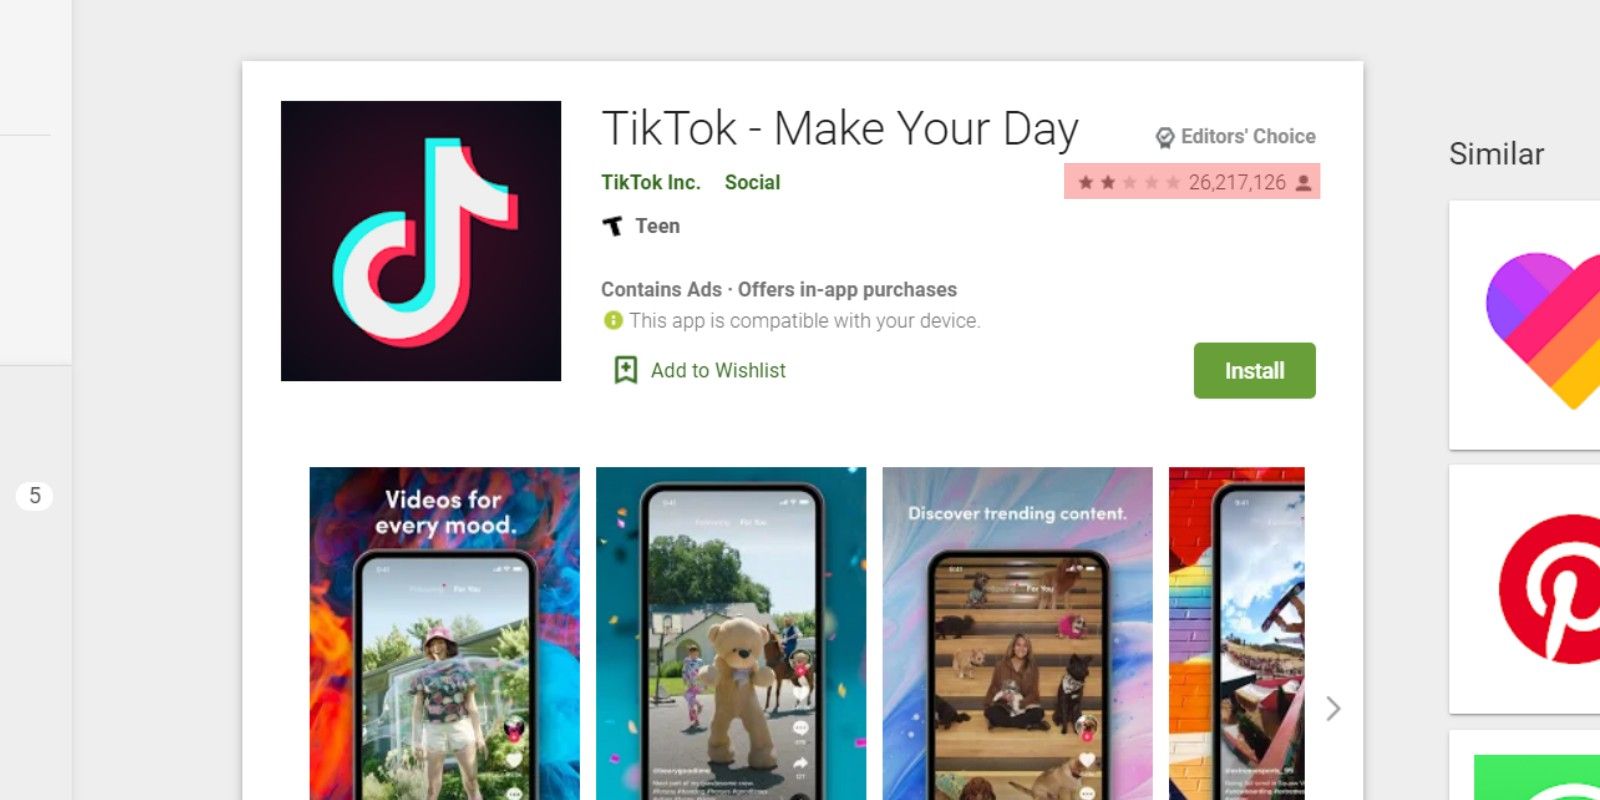Click the TikTok app logo icon

click(x=421, y=241)
